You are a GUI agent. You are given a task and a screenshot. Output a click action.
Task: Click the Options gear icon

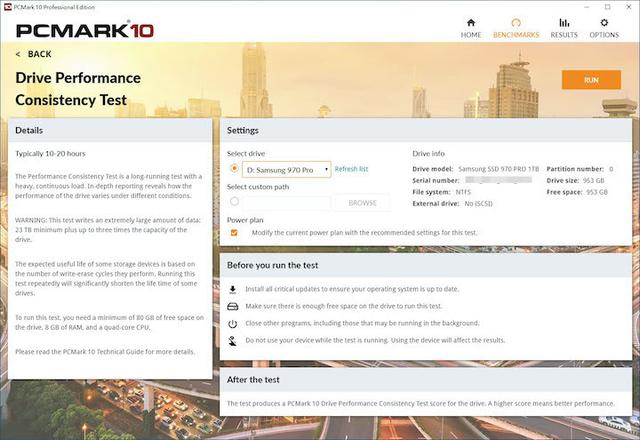coord(604,22)
